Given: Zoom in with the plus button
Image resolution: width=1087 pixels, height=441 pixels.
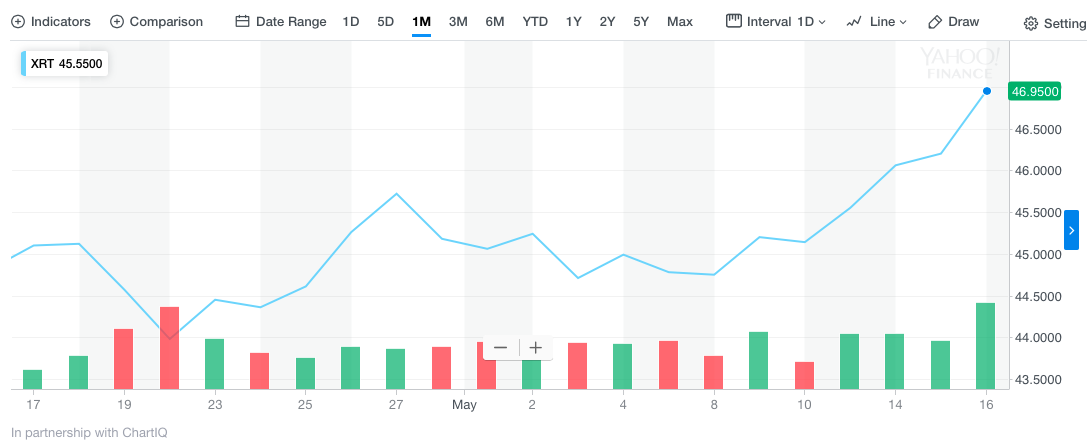Looking at the screenshot, I should click(536, 348).
